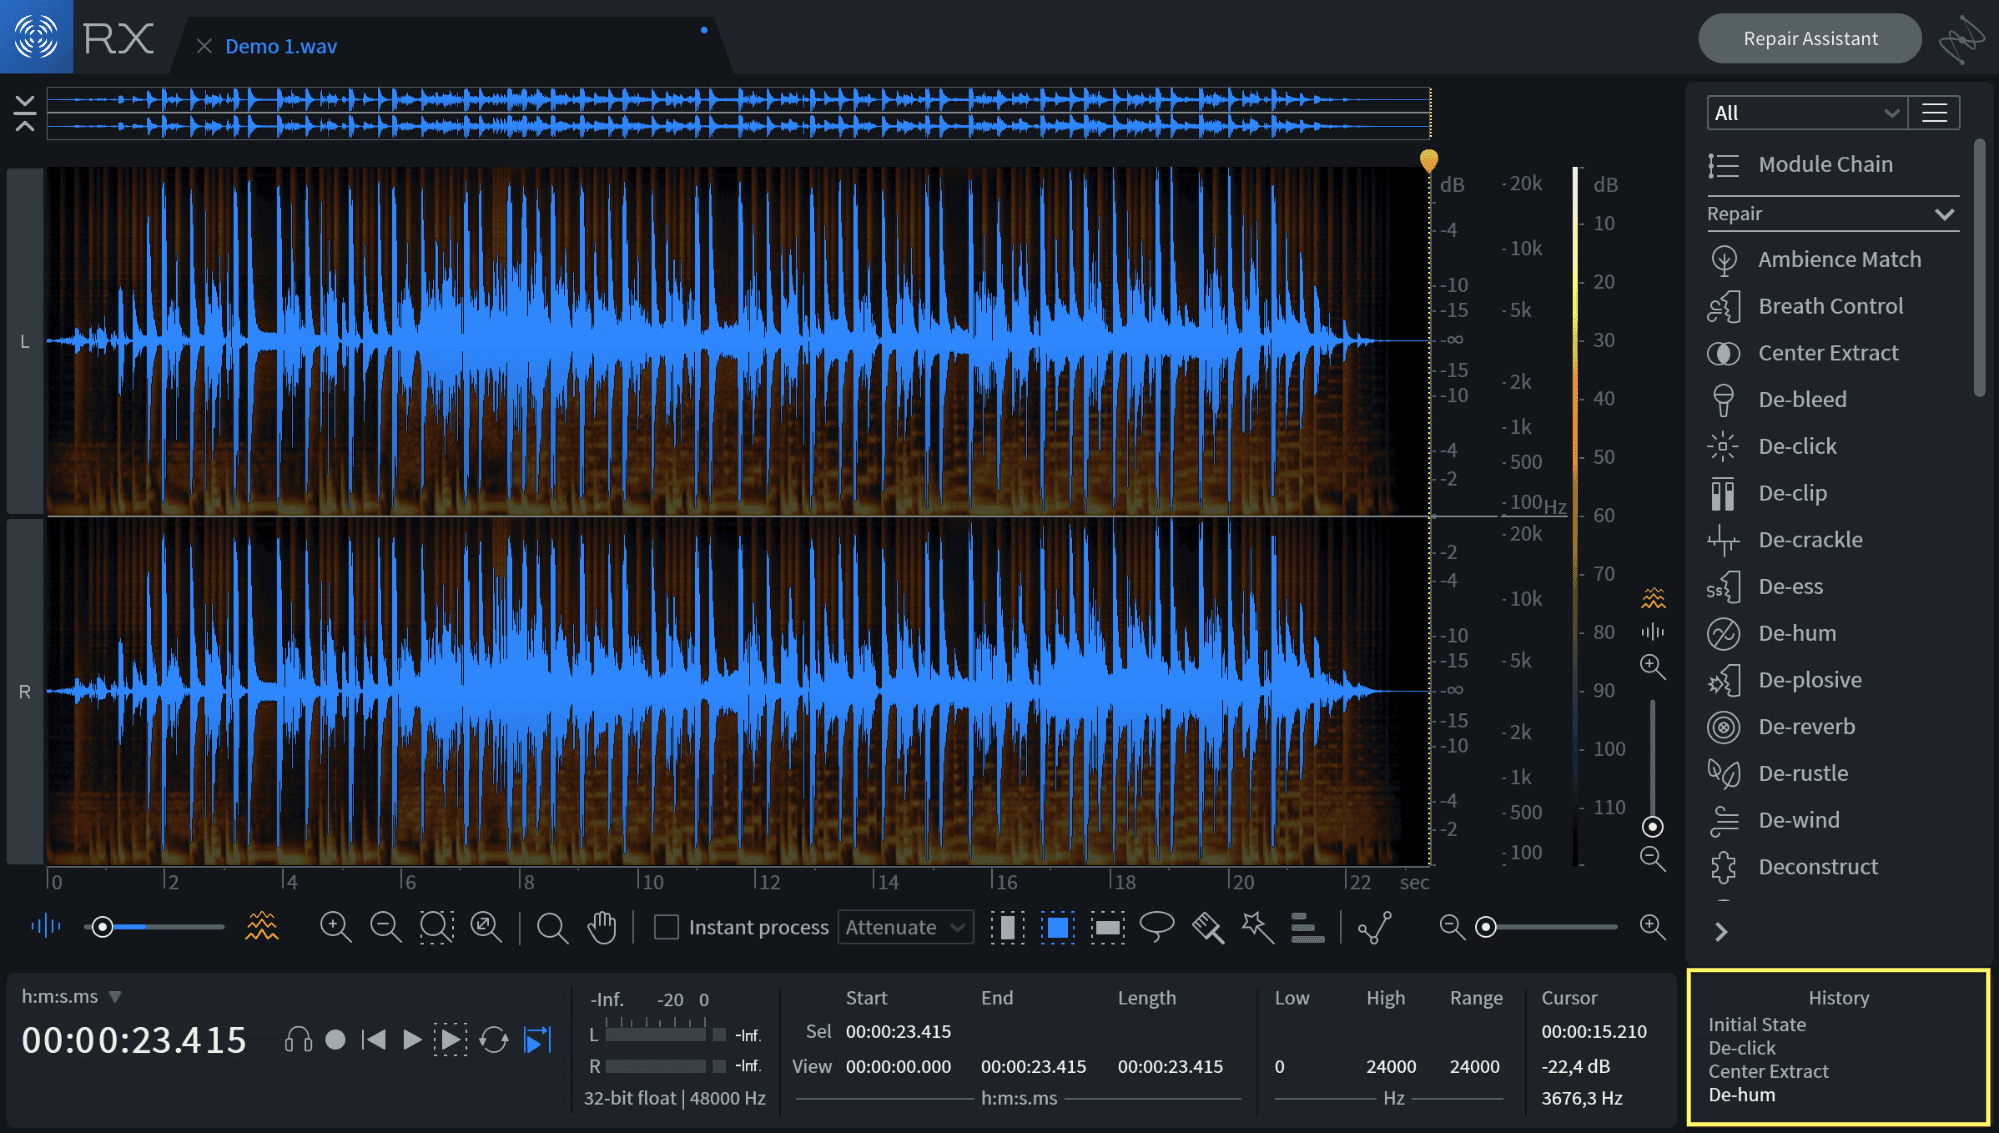The height and width of the screenshot is (1133, 1999).
Task: Select the Frequency selection tool
Action: click(1107, 928)
